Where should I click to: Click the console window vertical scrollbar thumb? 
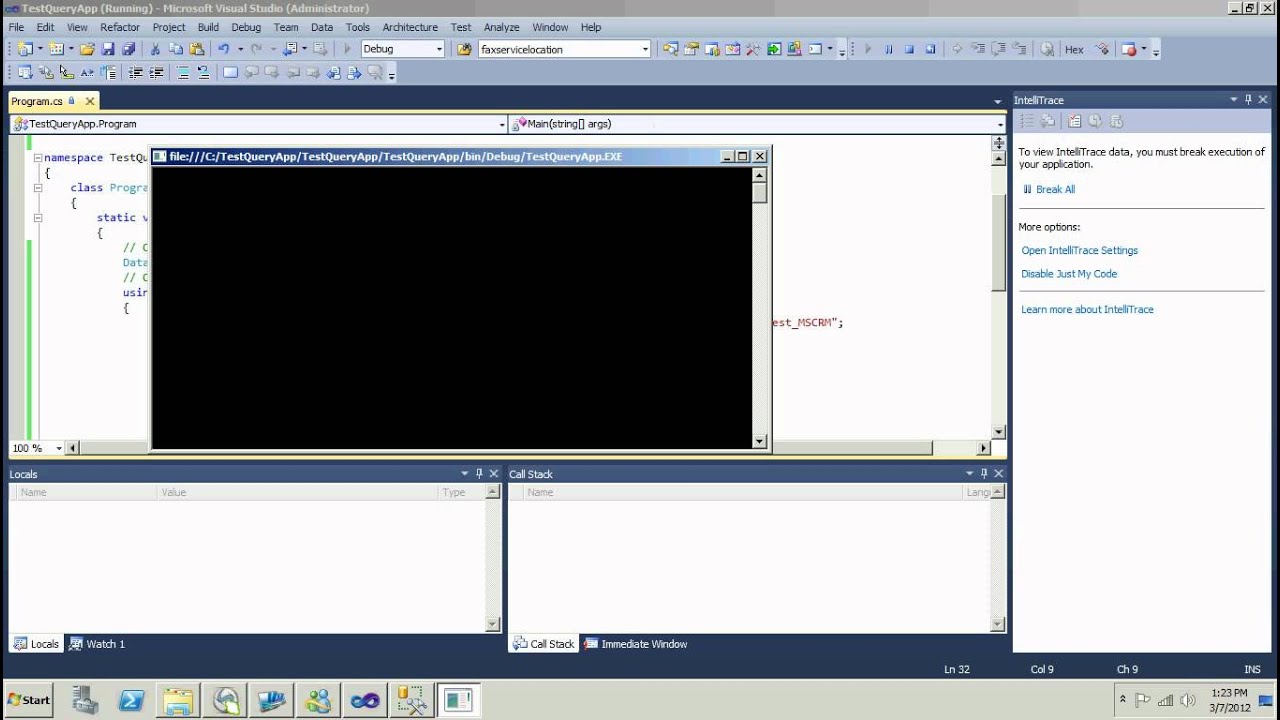pyautogui.click(x=760, y=192)
